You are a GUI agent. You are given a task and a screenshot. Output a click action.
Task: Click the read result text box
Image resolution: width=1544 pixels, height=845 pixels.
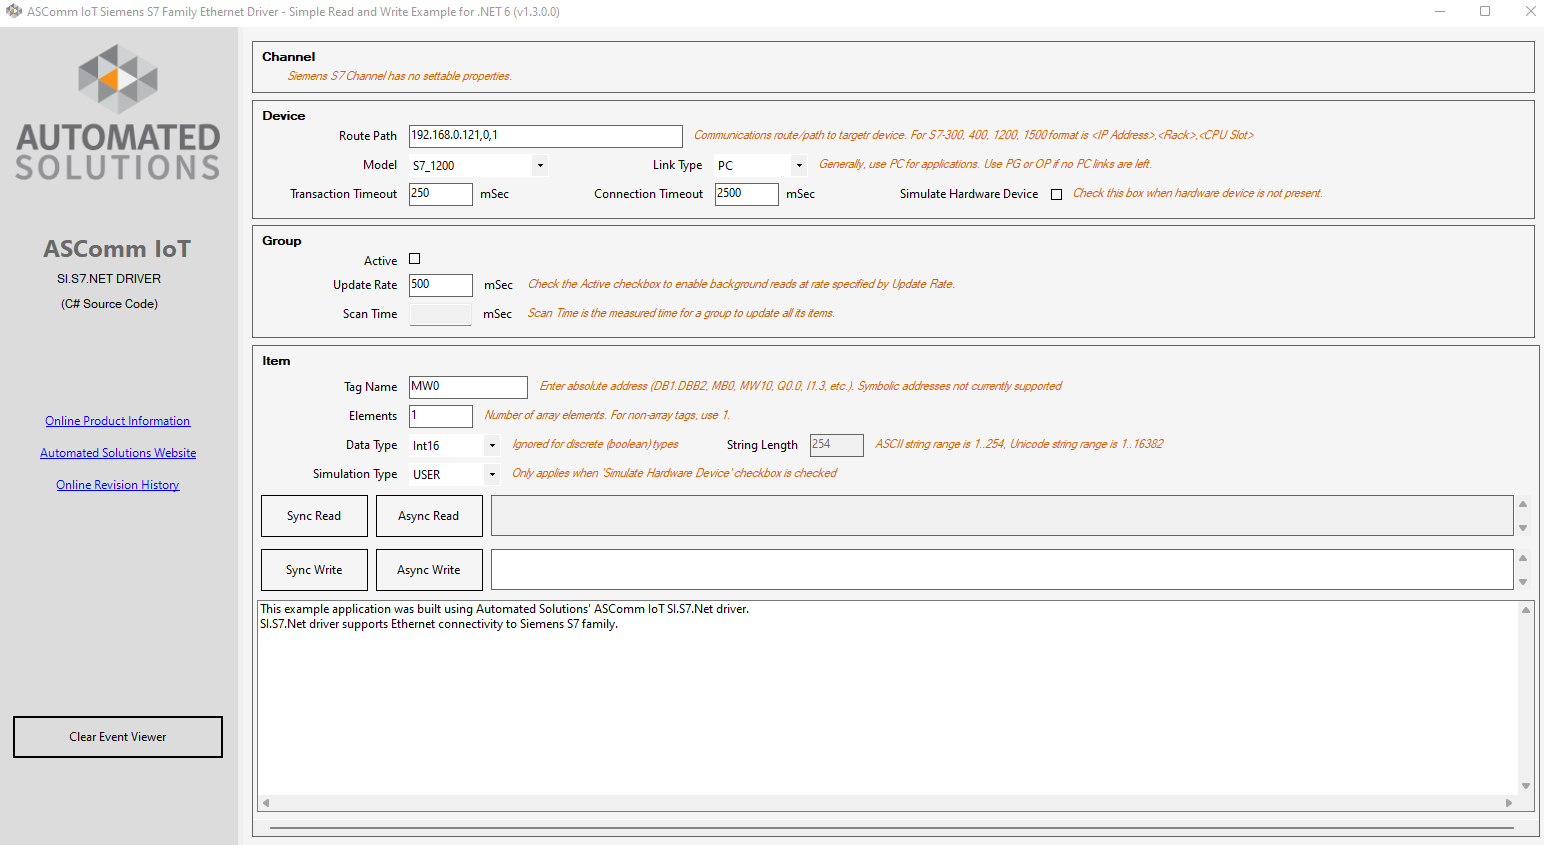(1002, 516)
